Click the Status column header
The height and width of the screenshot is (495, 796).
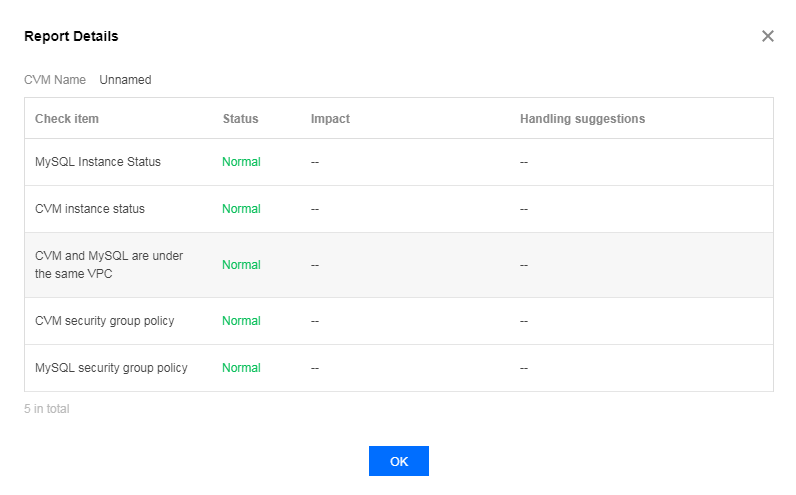(240, 119)
